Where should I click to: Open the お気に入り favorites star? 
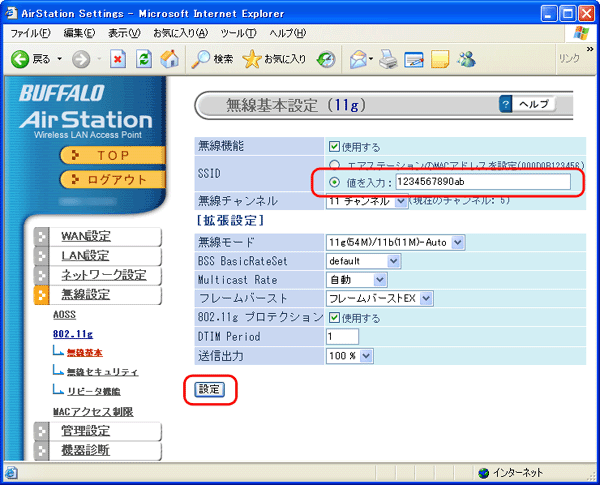point(275,59)
